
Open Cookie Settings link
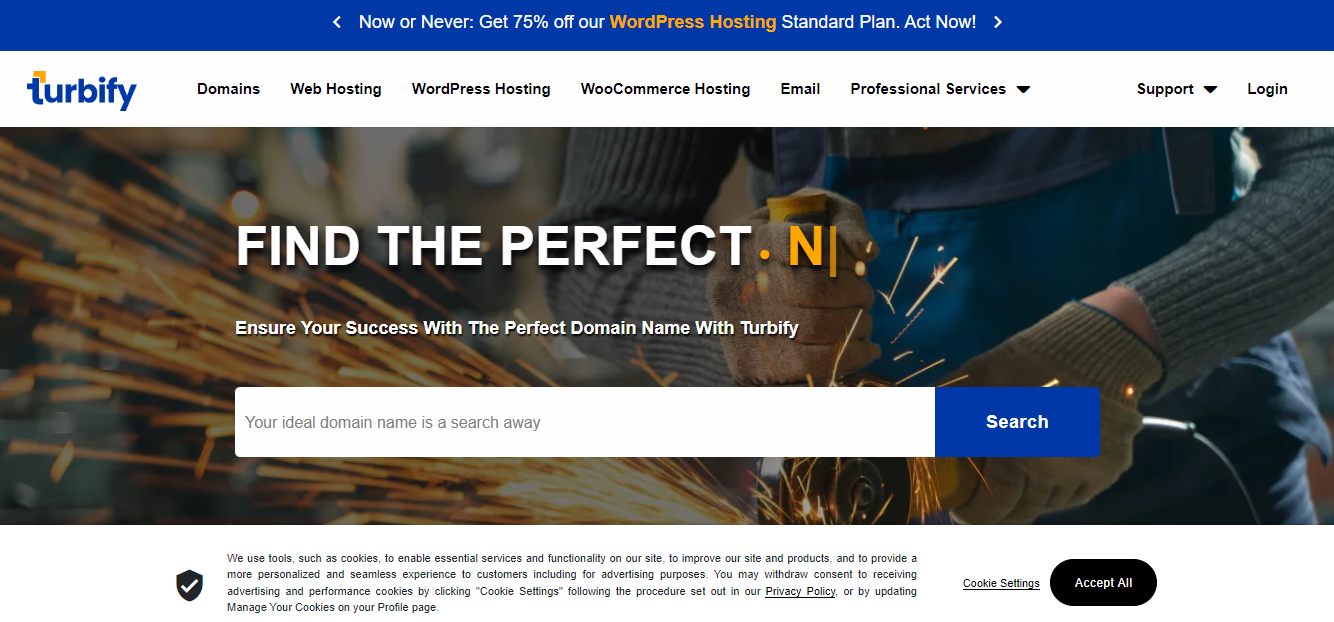click(1001, 583)
